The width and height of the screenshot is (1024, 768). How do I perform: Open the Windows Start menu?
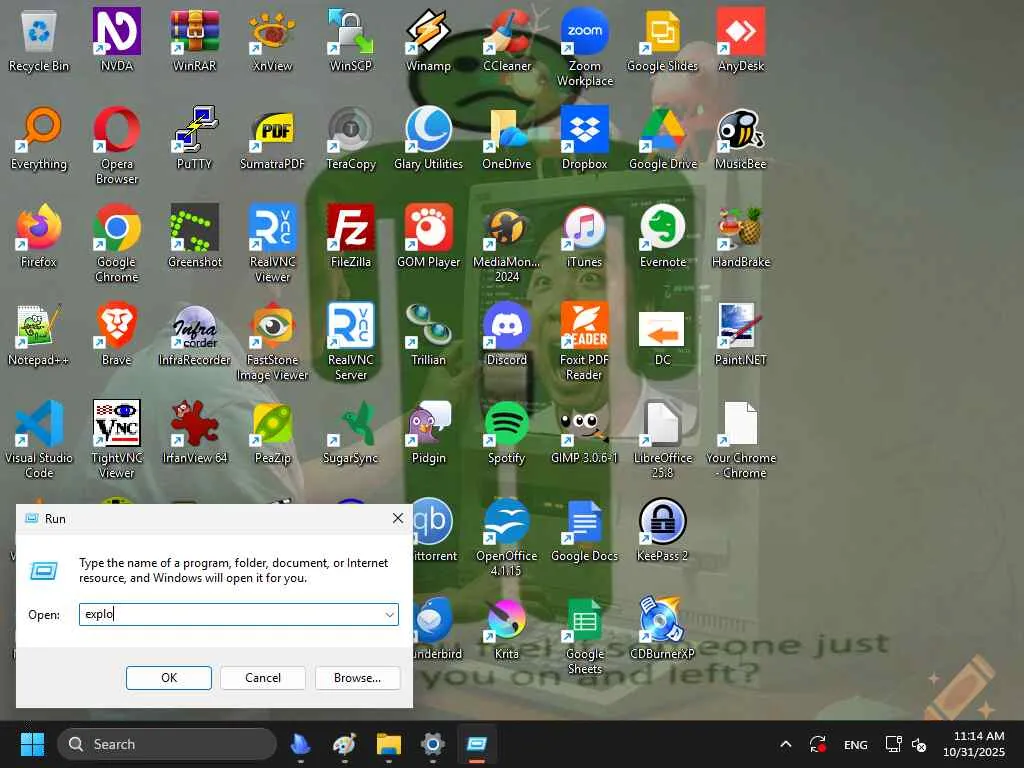pyautogui.click(x=32, y=744)
